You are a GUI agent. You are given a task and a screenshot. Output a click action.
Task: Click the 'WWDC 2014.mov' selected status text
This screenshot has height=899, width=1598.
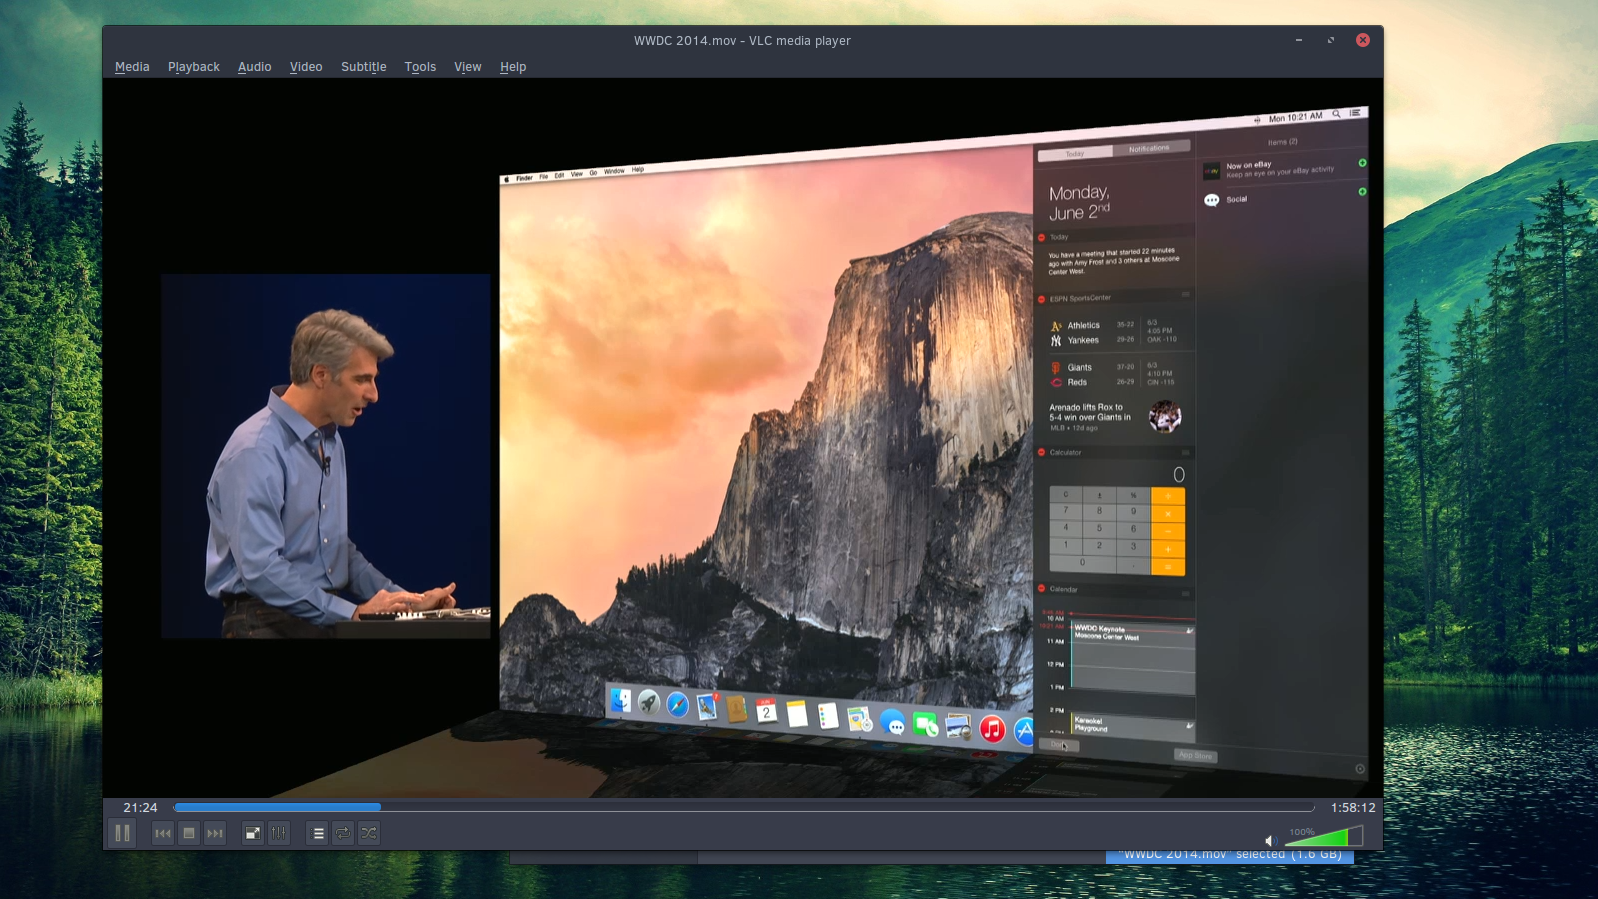click(1230, 855)
